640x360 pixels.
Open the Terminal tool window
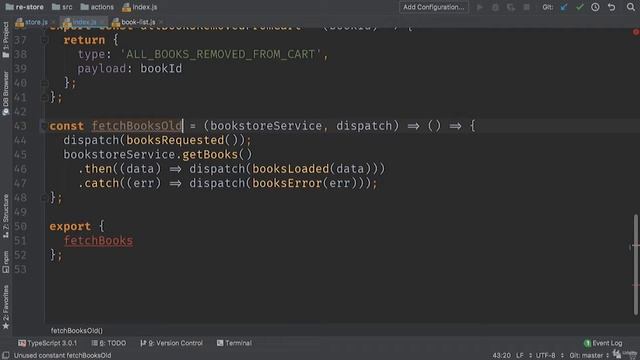[234, 343]
